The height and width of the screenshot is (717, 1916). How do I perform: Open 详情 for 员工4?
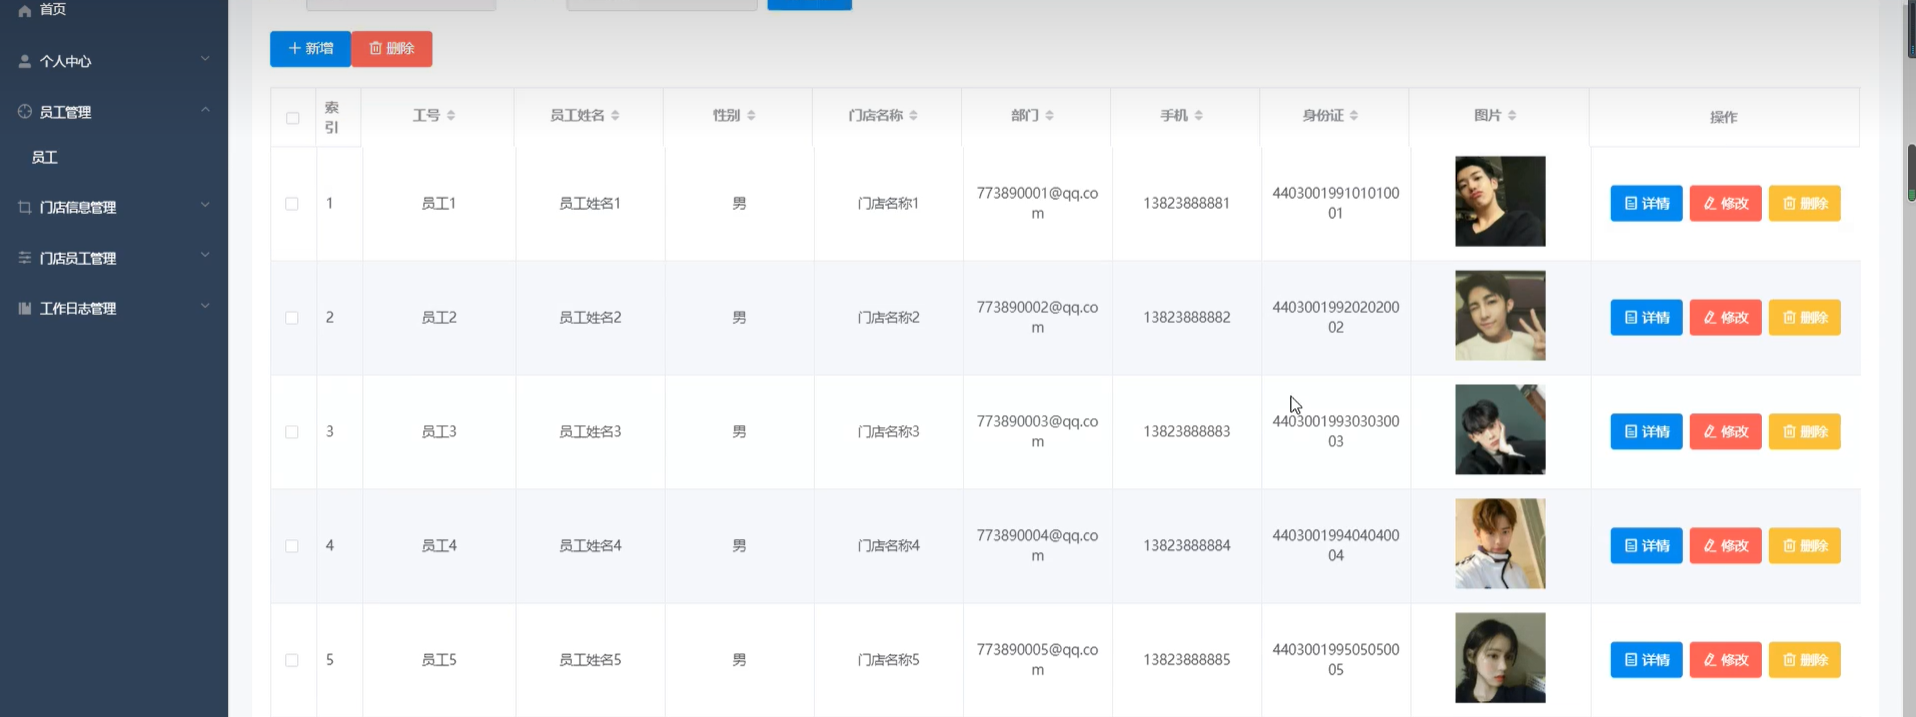coord(1646,545)
